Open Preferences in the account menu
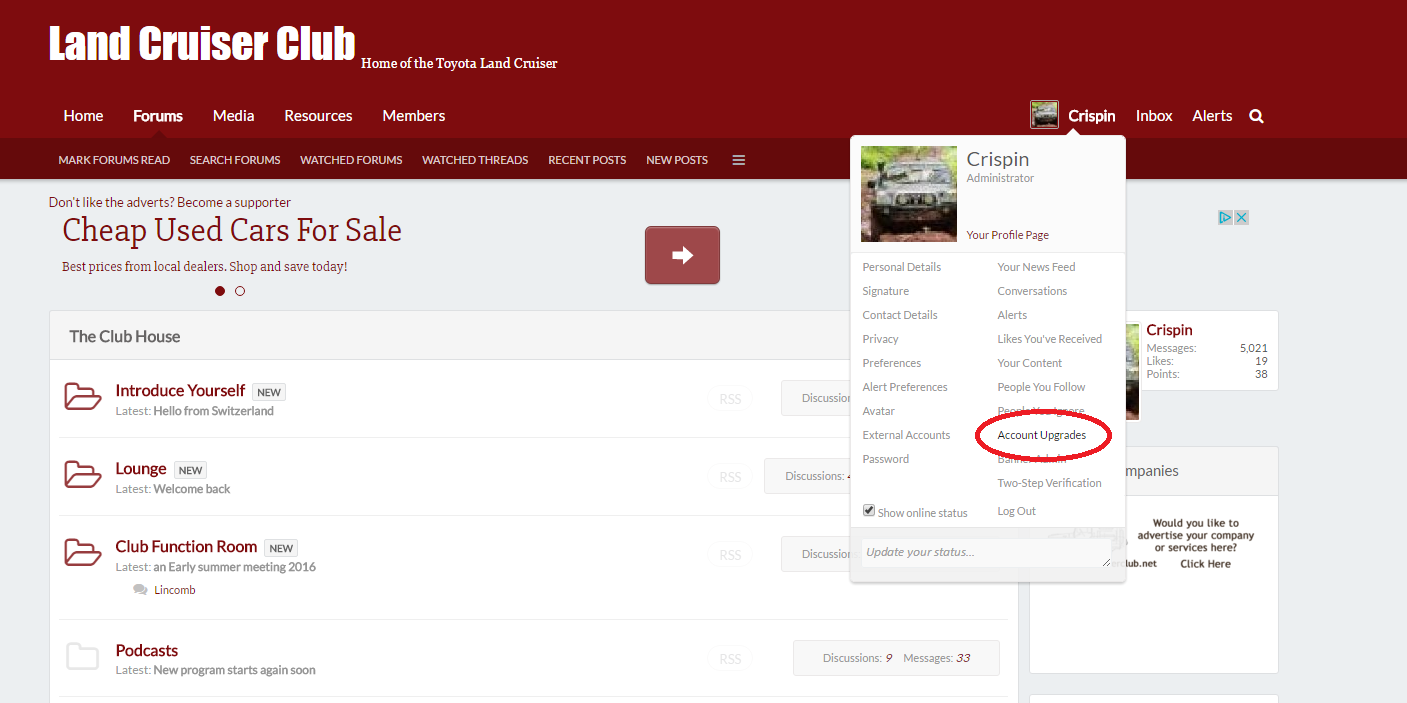This screenshot has height=703, width=1407. [x=892, y=363]
